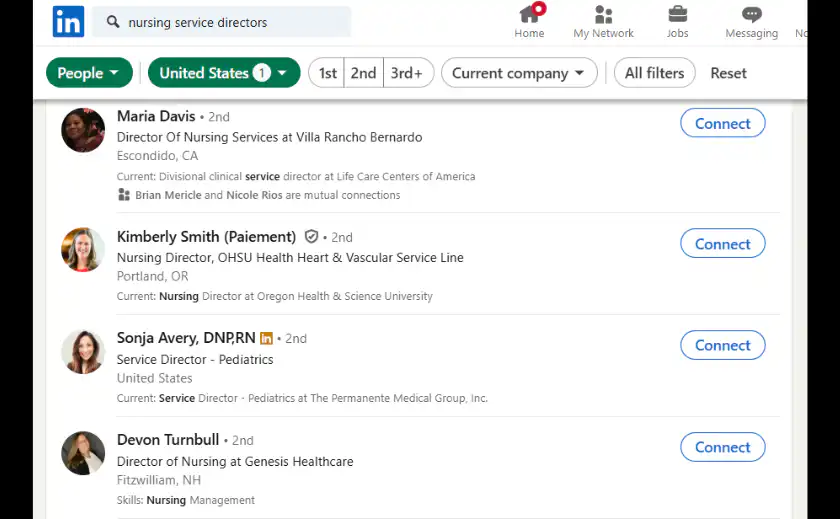Expand the Current company dropdown

pos(518,73)
